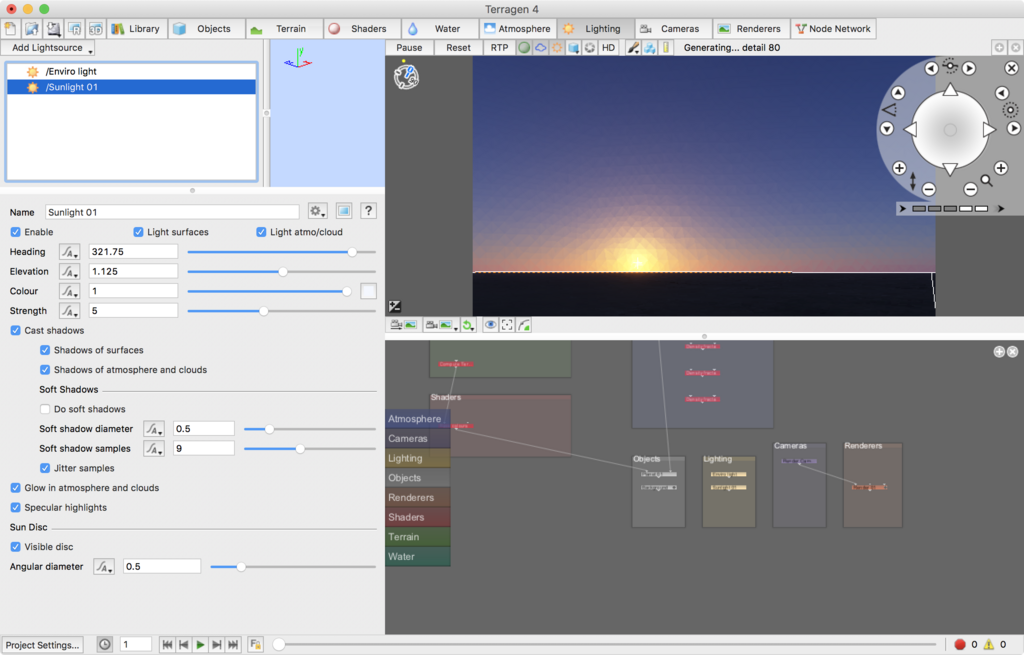Open the Library tab
This screenshot has width=1024, height=655.
(136, 29)
